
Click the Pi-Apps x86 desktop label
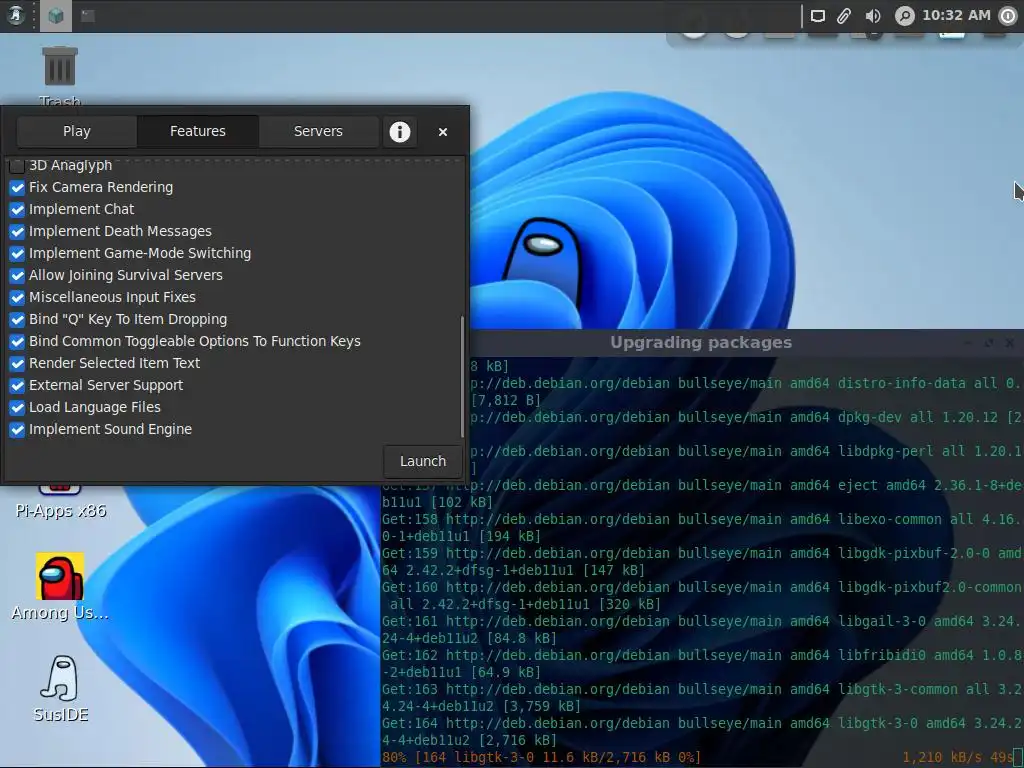(61, 510)
